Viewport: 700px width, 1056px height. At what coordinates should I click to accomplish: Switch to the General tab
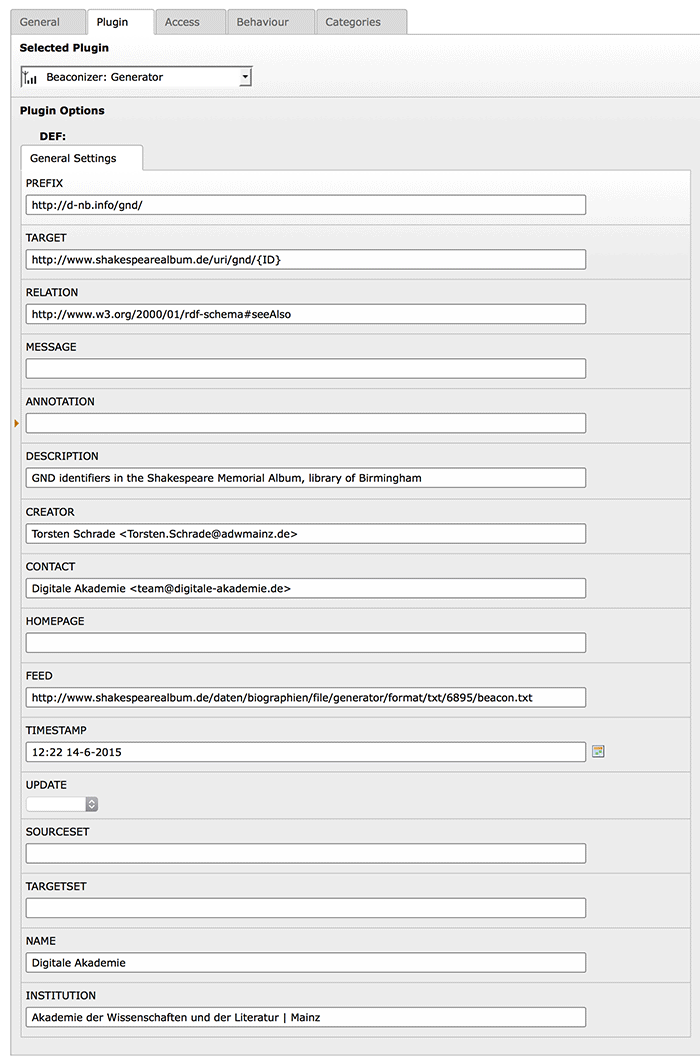coord(41,22)
